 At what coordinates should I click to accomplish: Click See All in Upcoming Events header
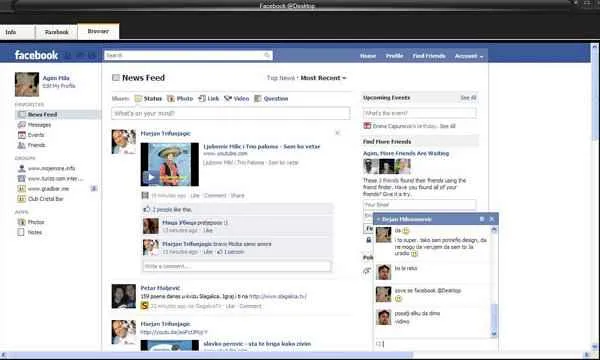(468, 98)
